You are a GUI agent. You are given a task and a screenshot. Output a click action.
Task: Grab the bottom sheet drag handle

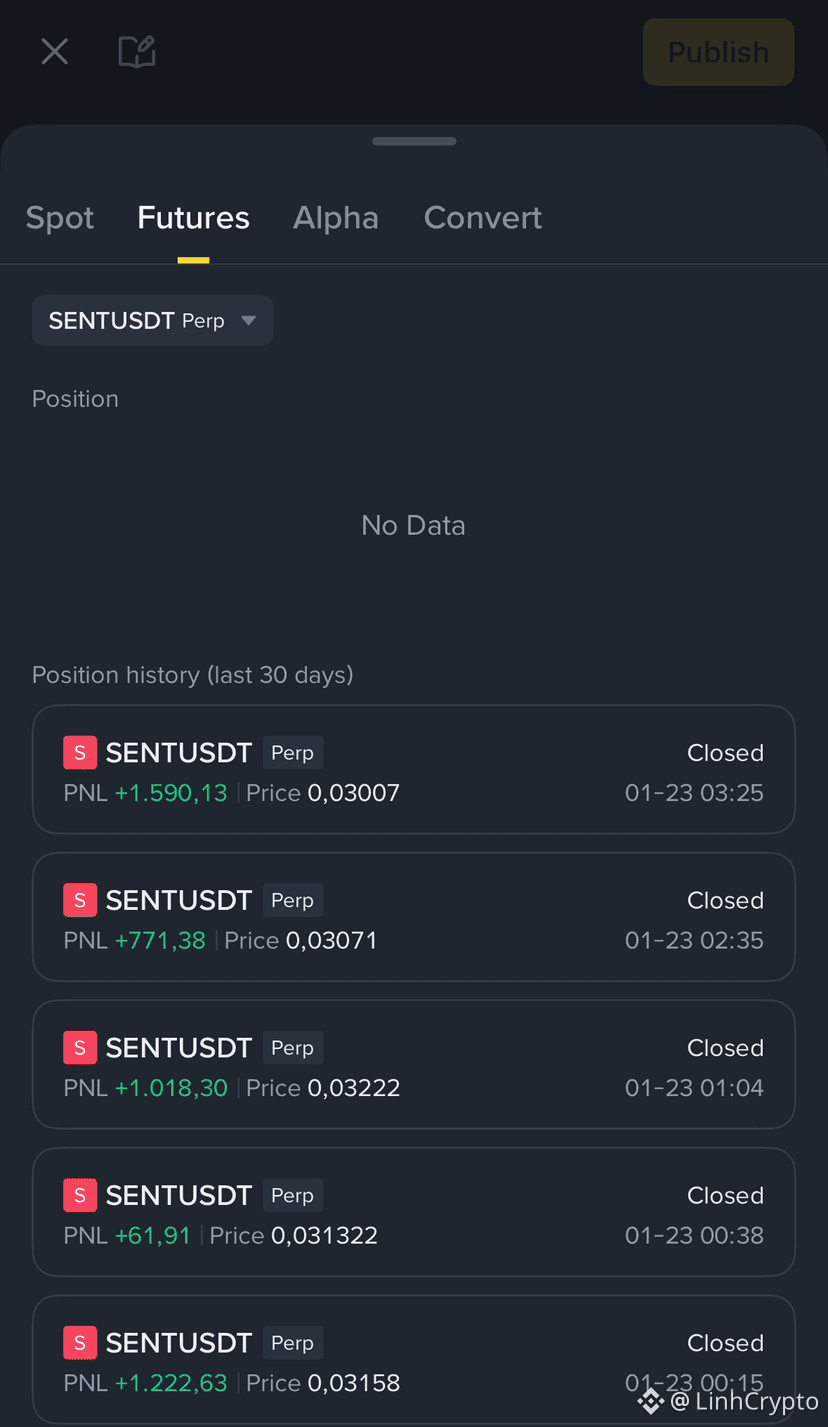[x=414, y=141]
